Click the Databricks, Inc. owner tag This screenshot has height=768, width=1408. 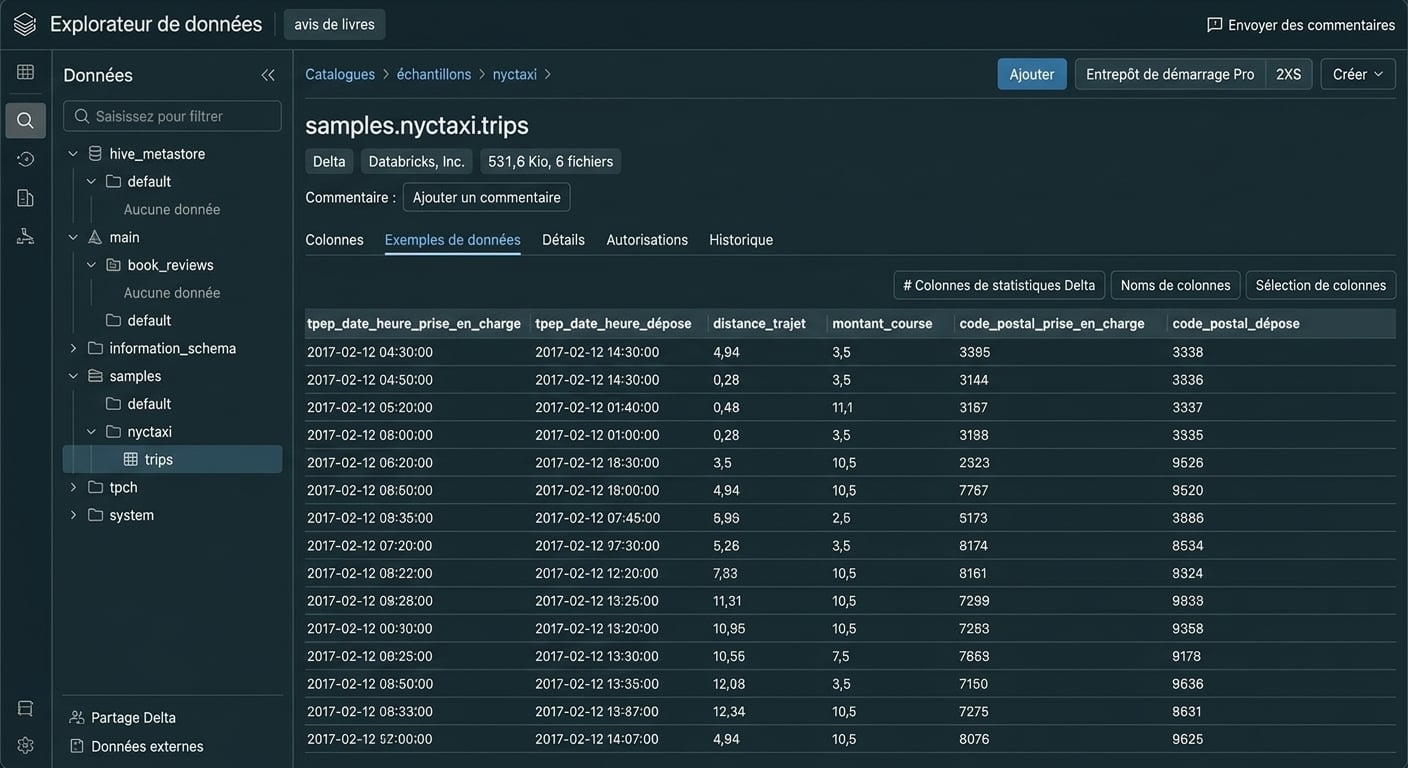417,161
